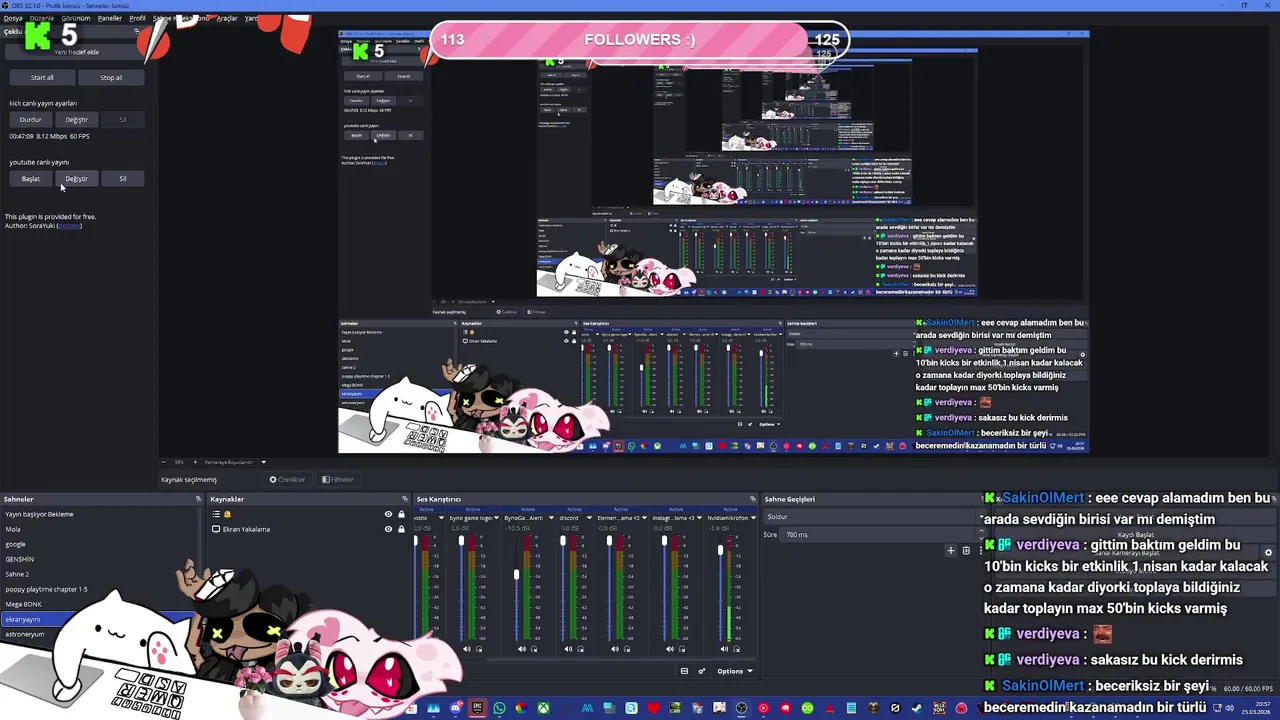Screen dimensions: 1280x720
Task: Unlock the group source's lock icon
Action: click(x=401, y=514)
